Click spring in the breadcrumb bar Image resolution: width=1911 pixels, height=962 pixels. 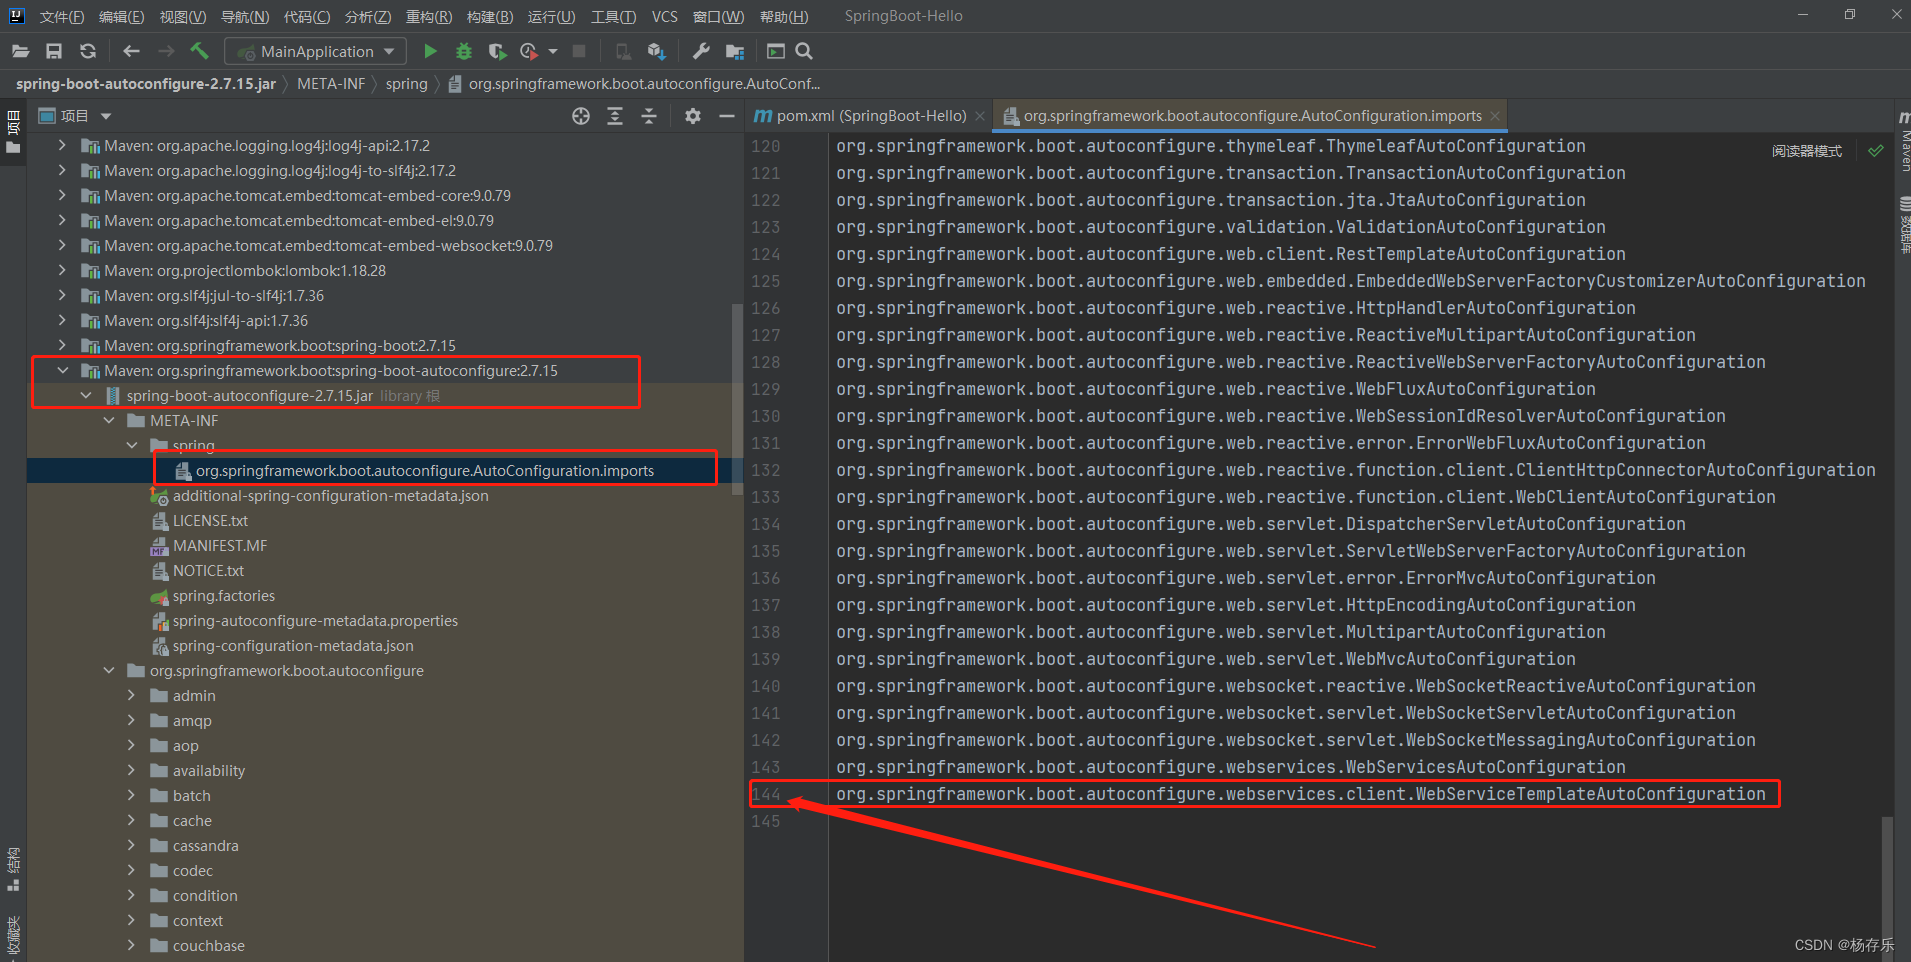[x=406, y=84]
